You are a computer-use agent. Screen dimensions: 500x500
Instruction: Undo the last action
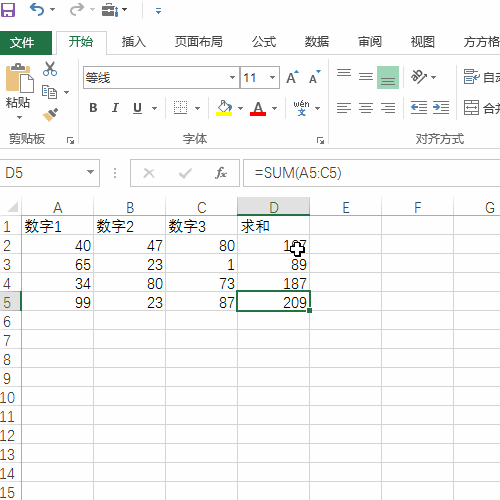tap(37, 10)
